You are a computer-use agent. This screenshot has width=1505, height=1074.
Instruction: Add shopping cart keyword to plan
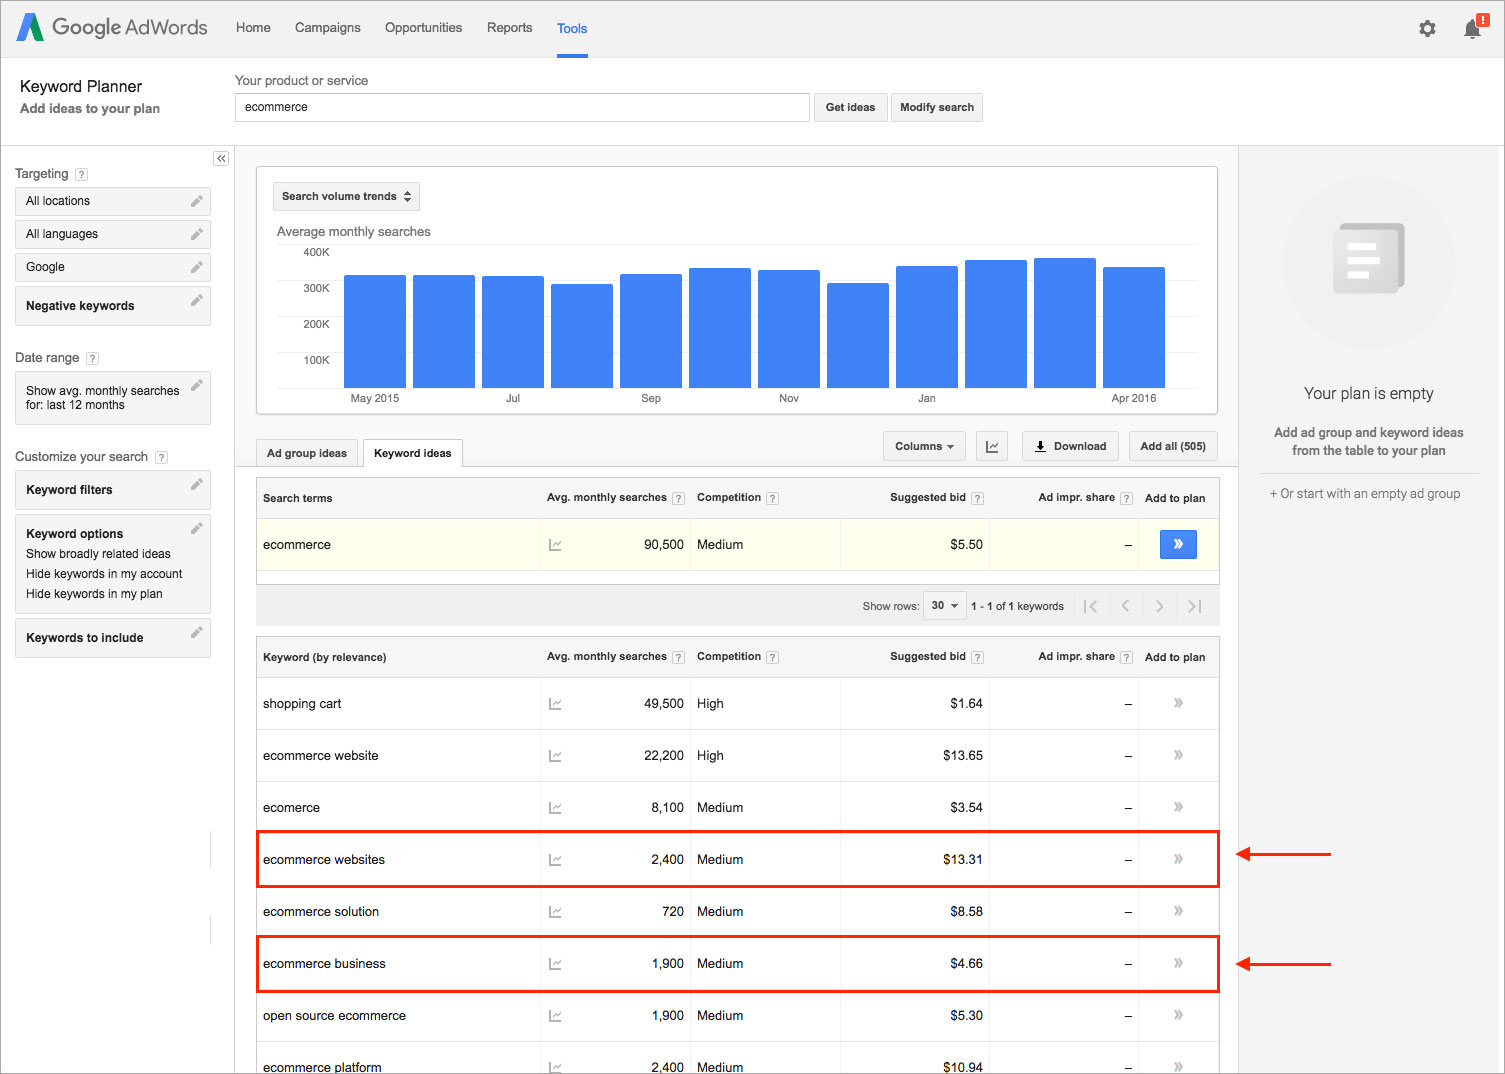(1178, 703)
